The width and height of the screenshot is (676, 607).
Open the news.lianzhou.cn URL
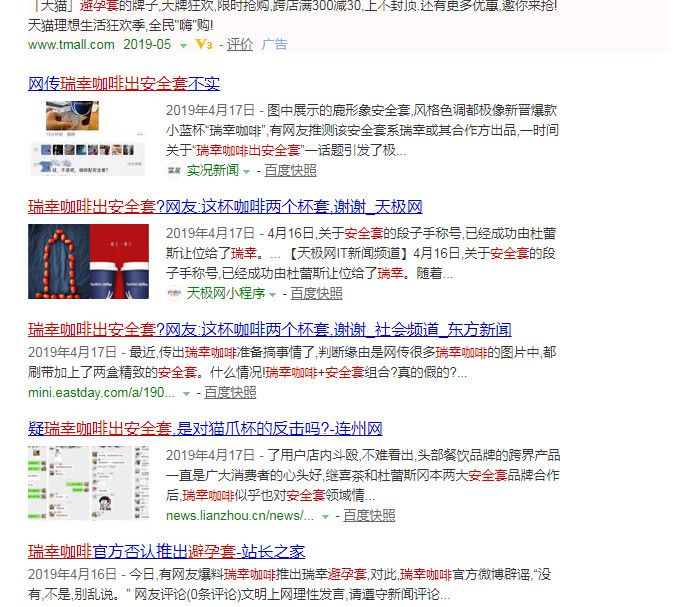[240, 516]
